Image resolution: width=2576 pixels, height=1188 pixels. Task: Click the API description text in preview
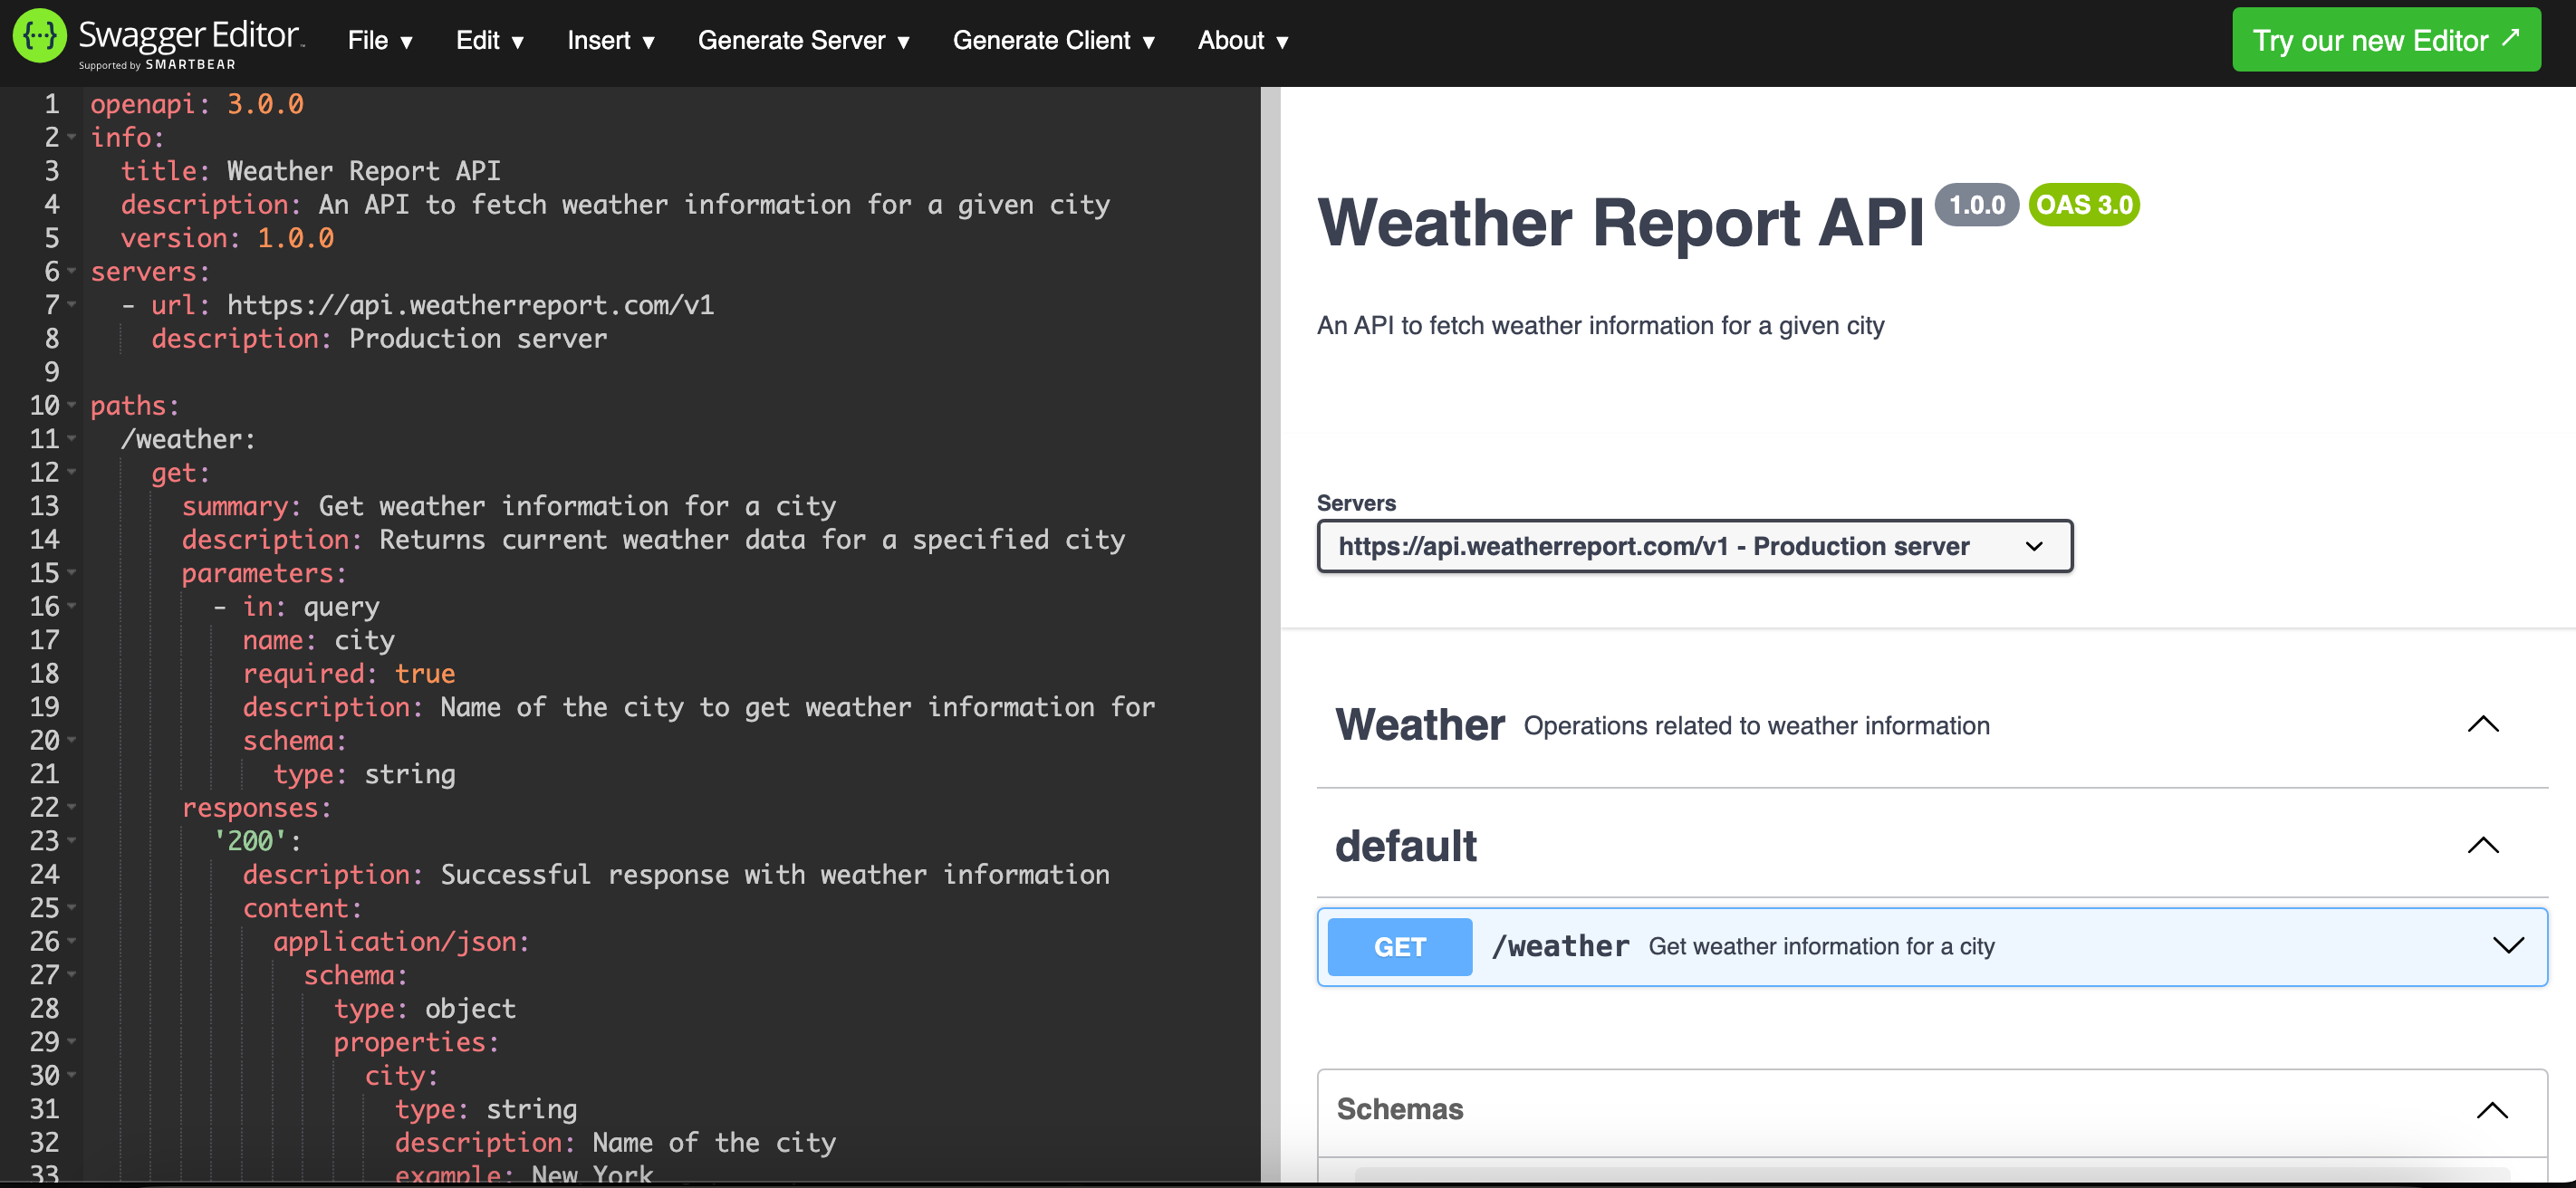[1600, 326]
